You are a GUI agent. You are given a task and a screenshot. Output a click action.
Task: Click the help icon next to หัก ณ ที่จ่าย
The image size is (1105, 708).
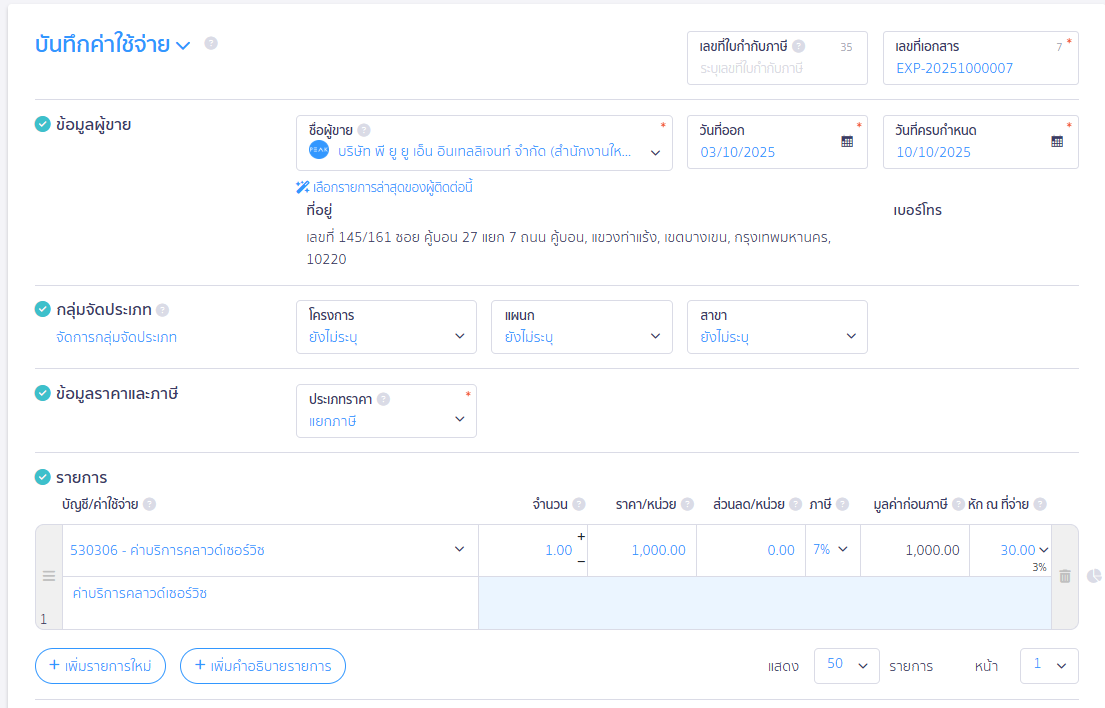pyautogui.click(x=1040, y=504)
